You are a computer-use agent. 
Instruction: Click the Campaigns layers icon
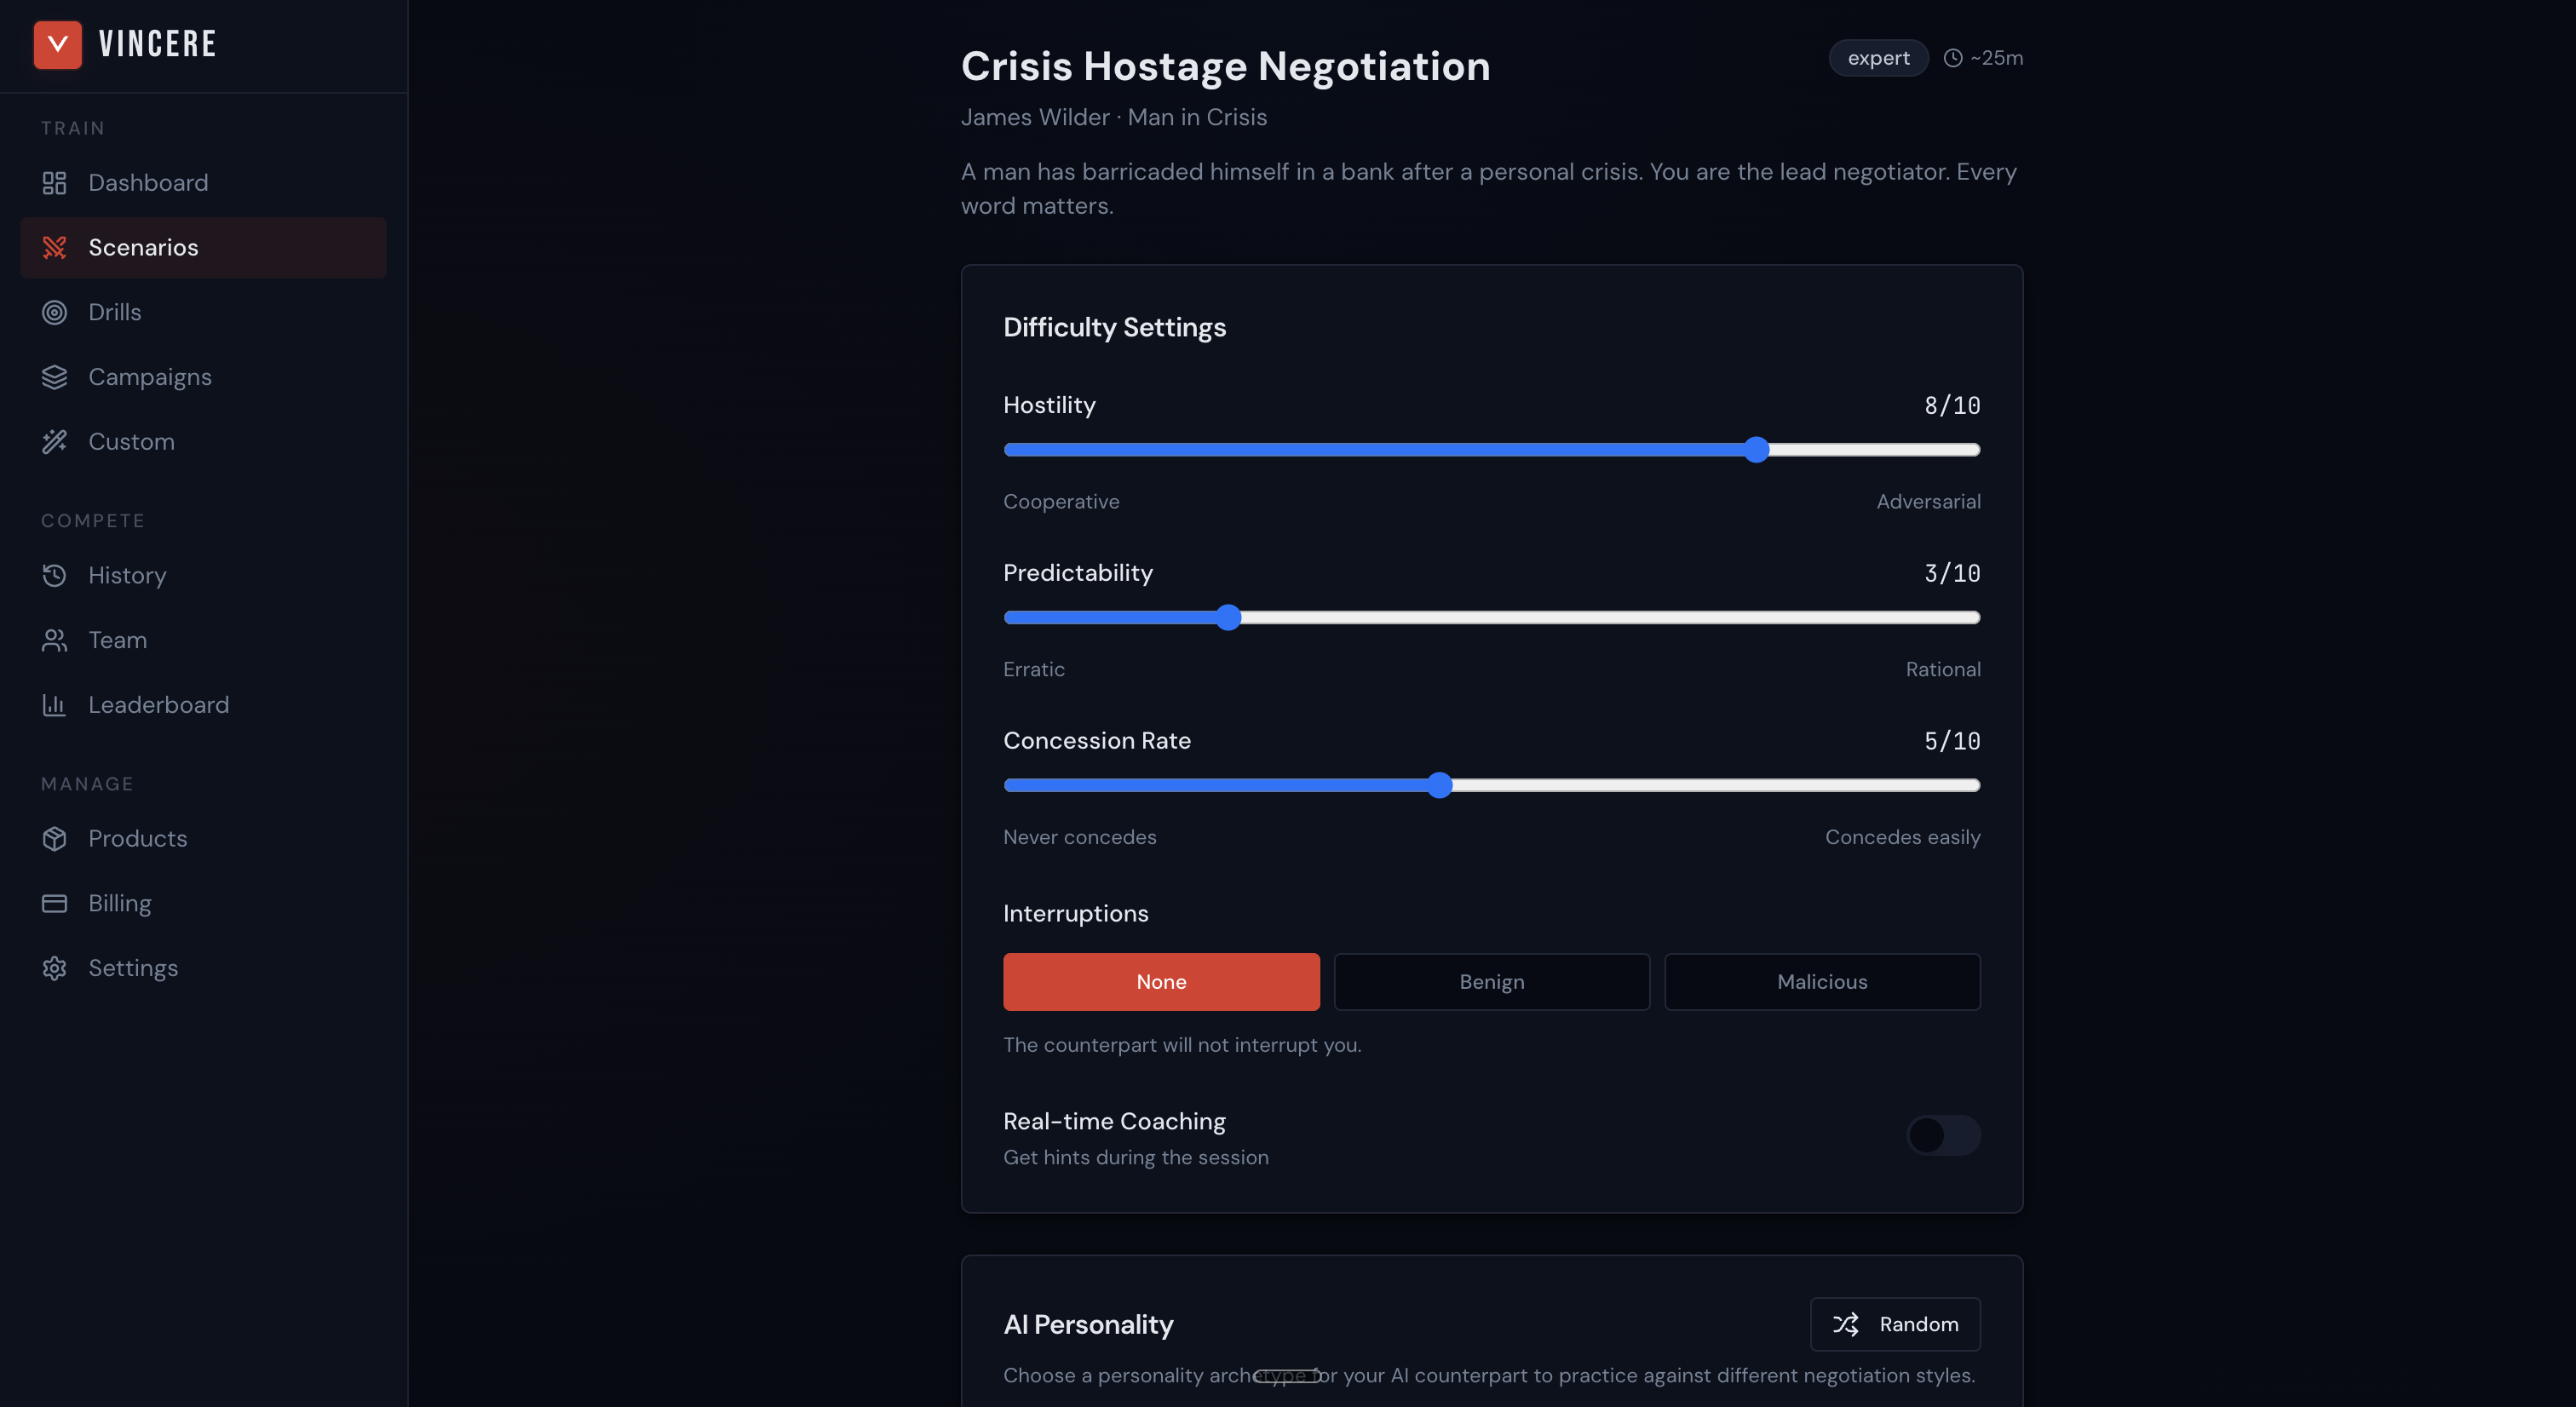pyautogui.click(x=54, y=377)
